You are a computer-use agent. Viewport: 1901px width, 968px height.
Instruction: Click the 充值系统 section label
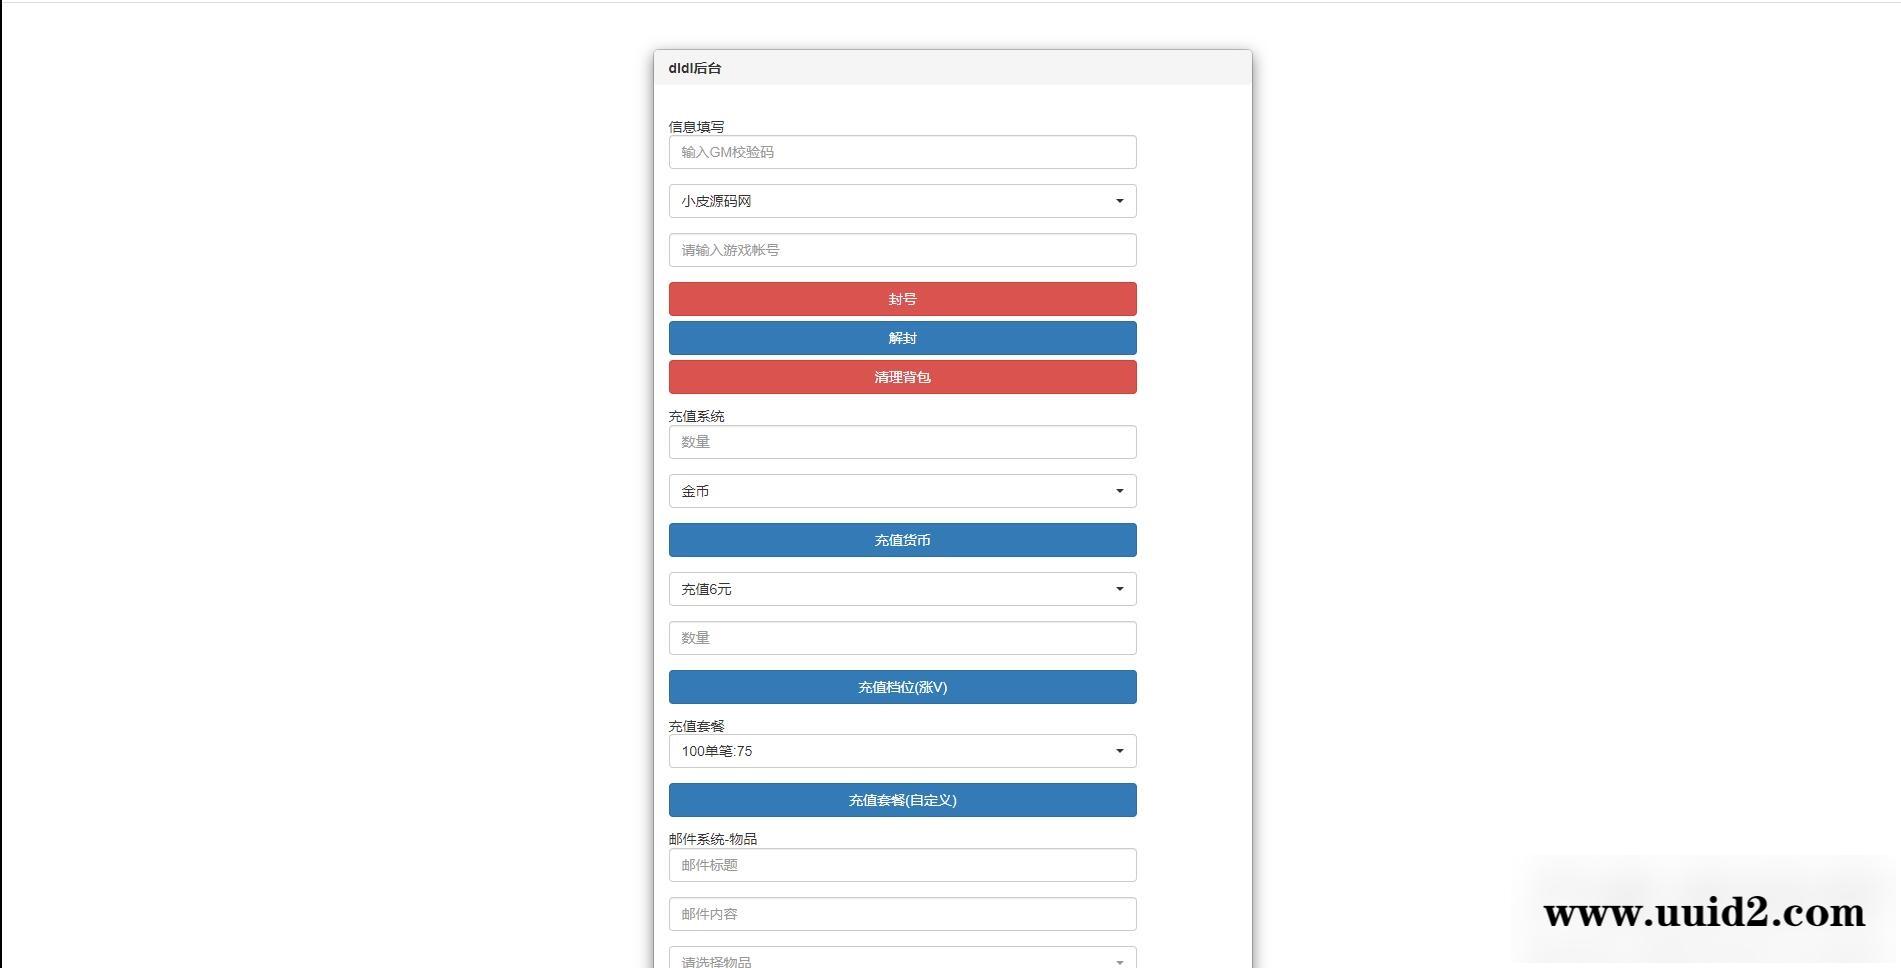696,416
